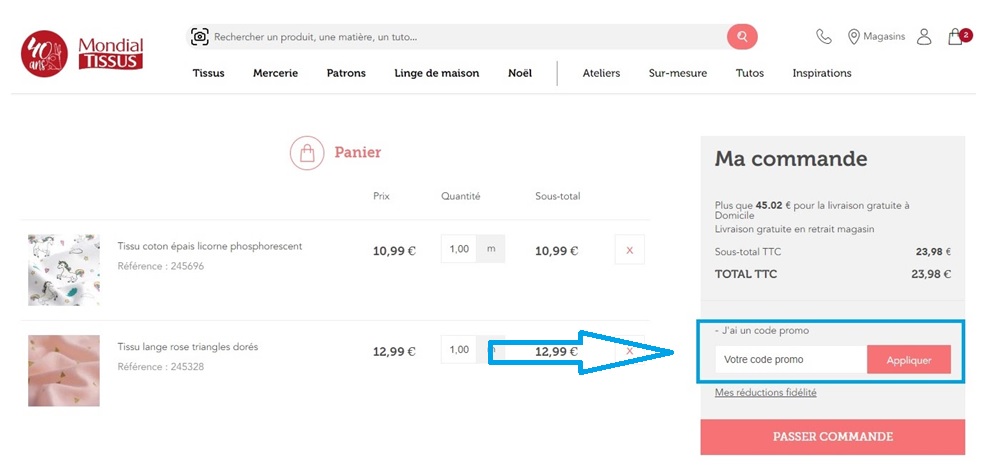Open the unicorn fabric thumbnail

coord(64,270)
